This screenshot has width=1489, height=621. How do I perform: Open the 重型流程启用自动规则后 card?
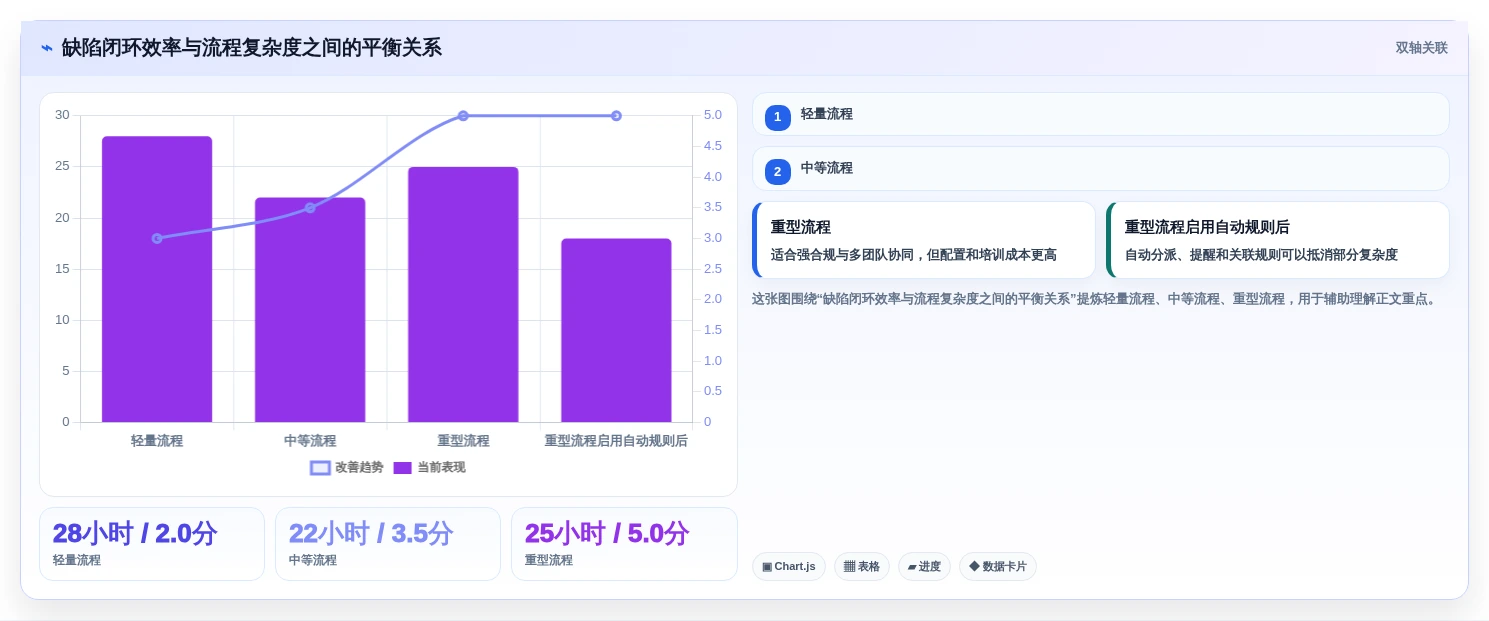point(1277,240)
